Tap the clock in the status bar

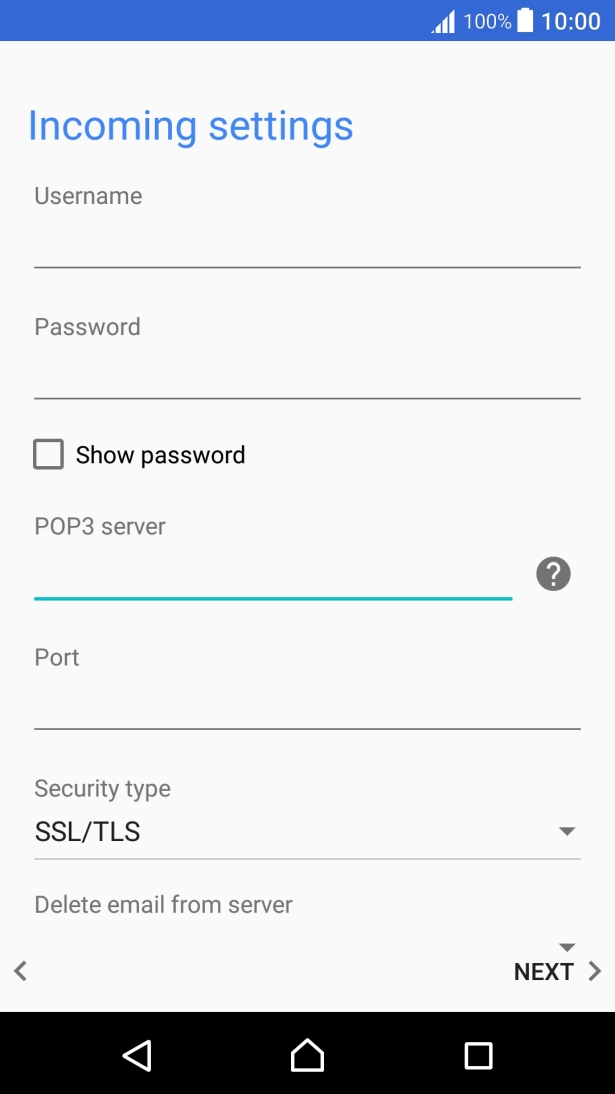click(571, 21)
